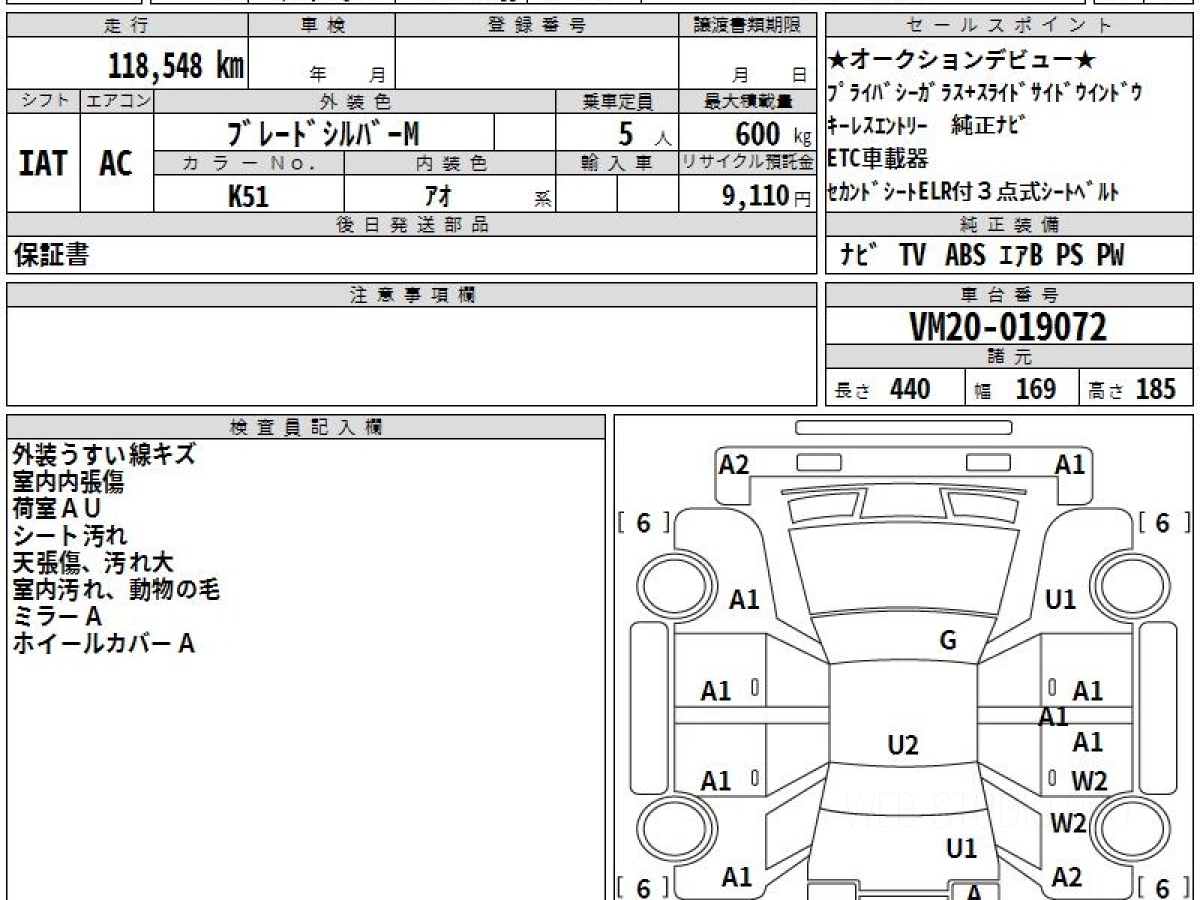Image resolution: width=1200 pixels, height=900 pixels.
Task: Click the note "シート汚れ"
Action: [70, 536]
